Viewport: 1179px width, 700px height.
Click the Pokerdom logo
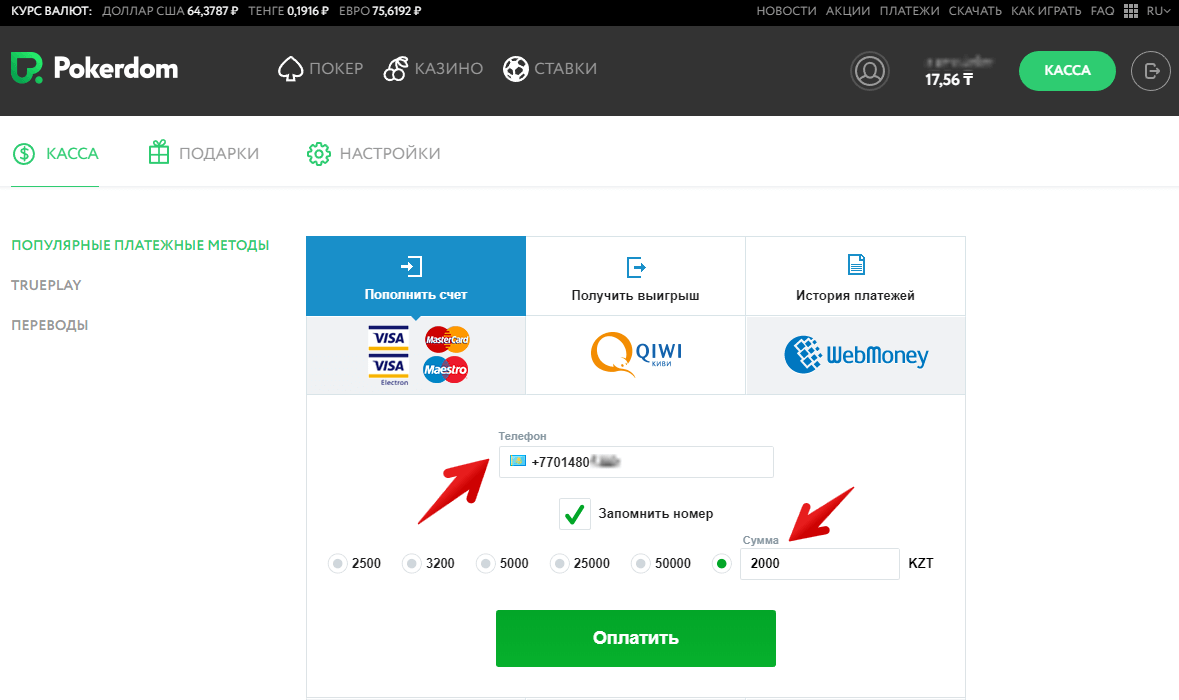pyautogui.click(x=94, y=69)
